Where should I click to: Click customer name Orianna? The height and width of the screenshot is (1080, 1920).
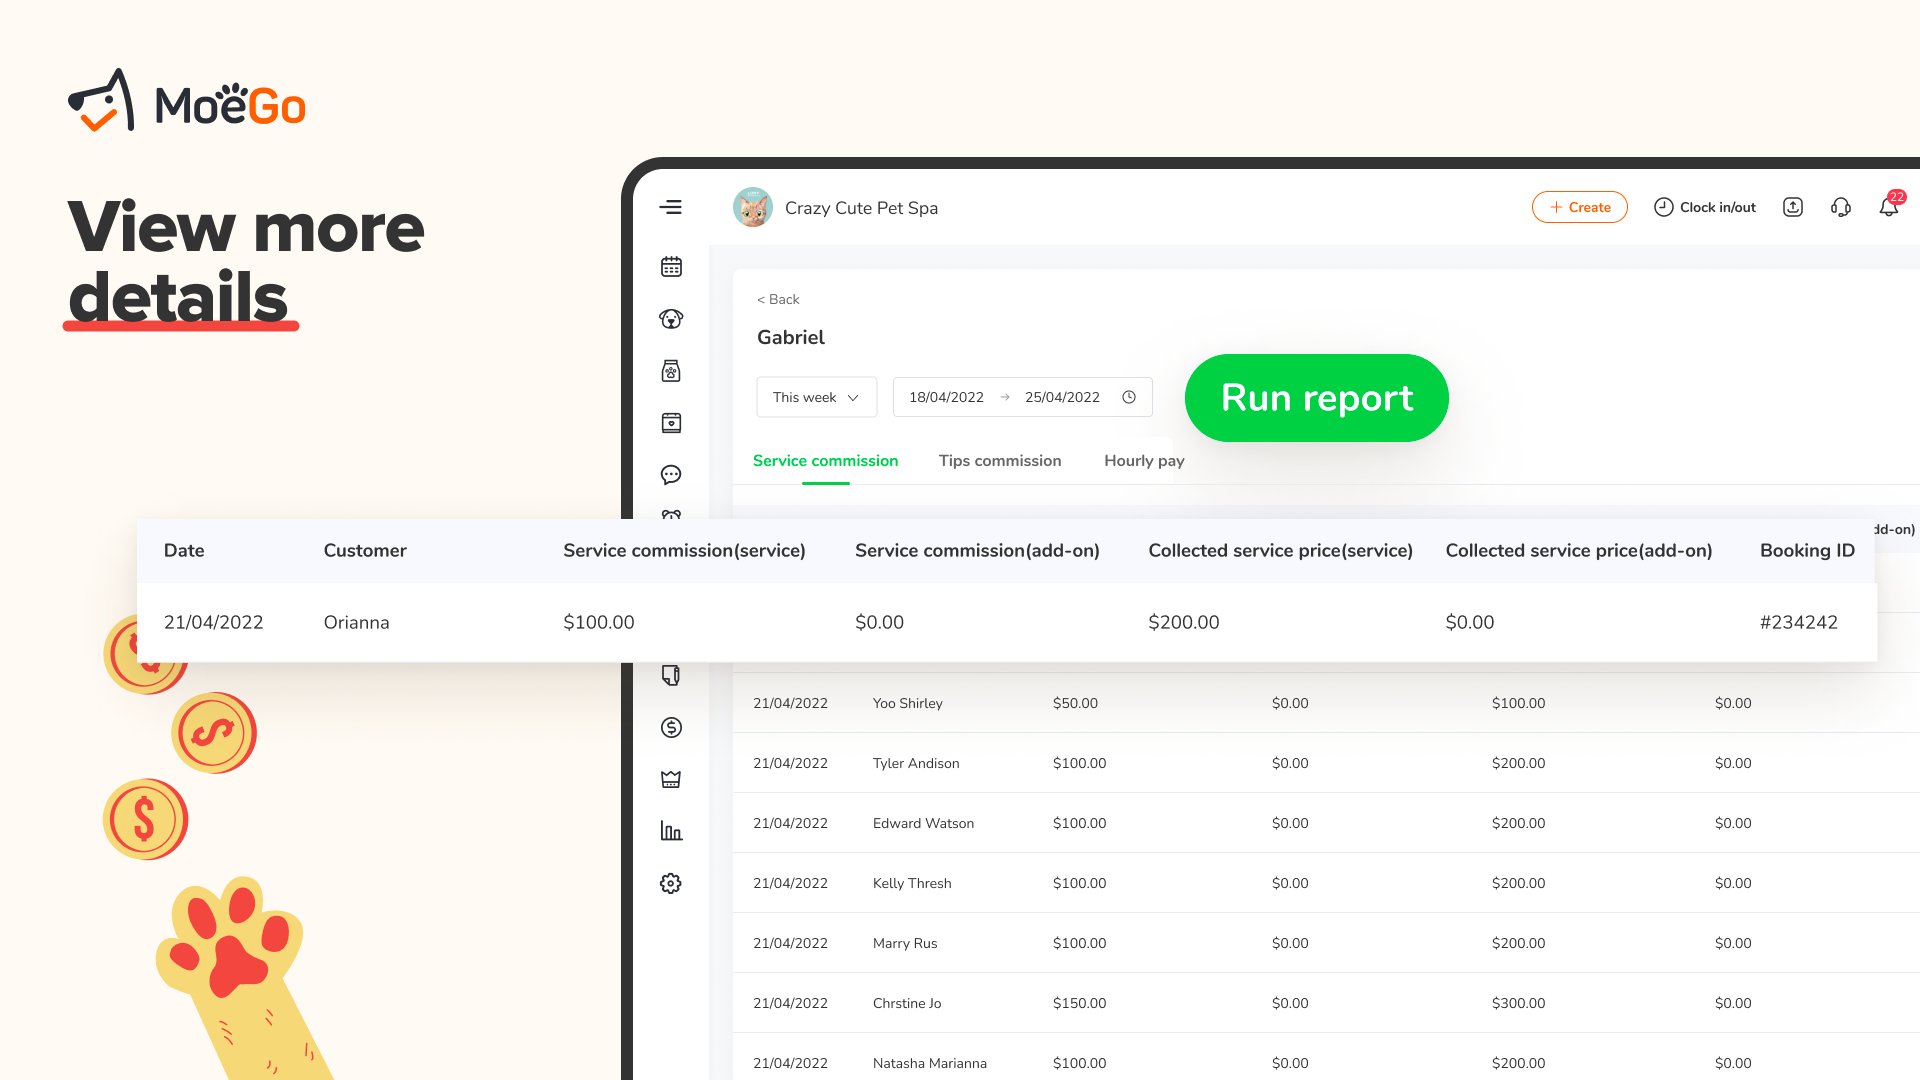(356, 622)
